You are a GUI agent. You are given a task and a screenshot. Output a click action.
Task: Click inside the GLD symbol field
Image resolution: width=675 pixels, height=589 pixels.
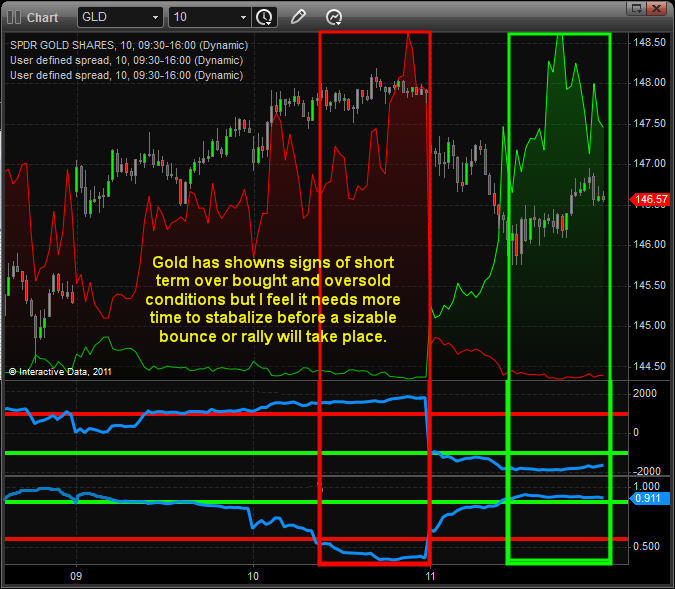[110, 17]
